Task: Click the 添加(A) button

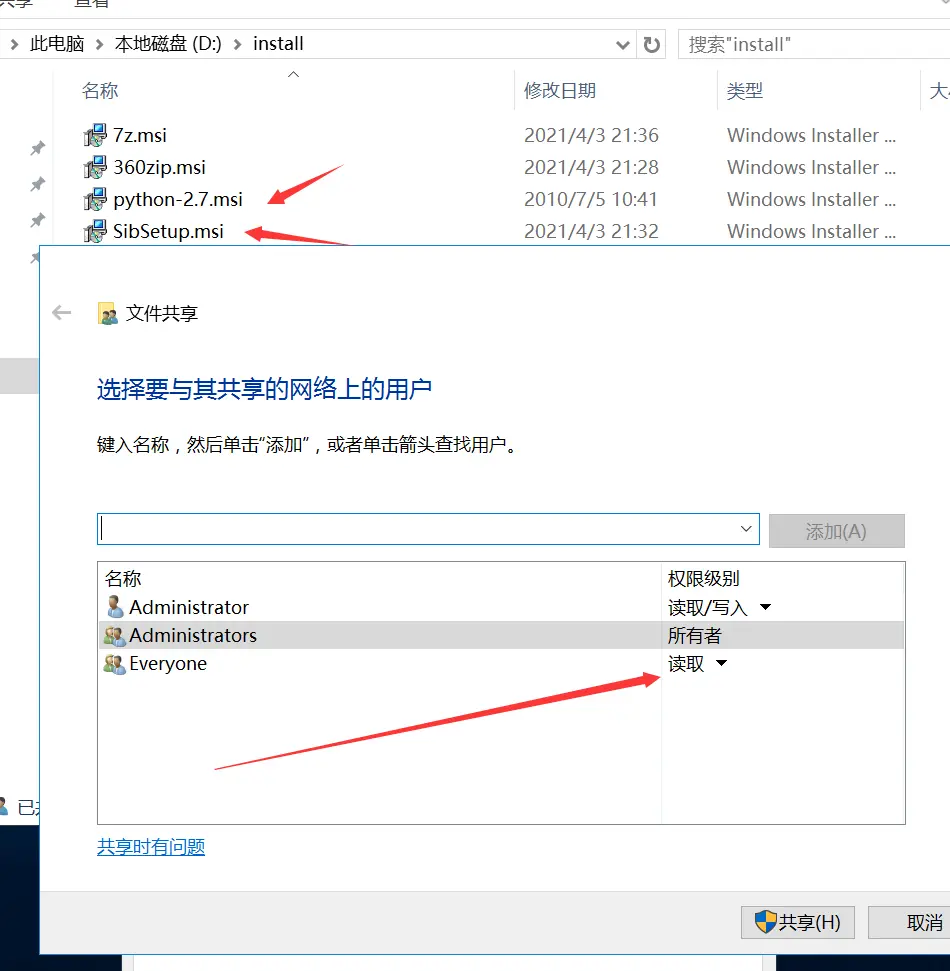Action: click(837, 531)
